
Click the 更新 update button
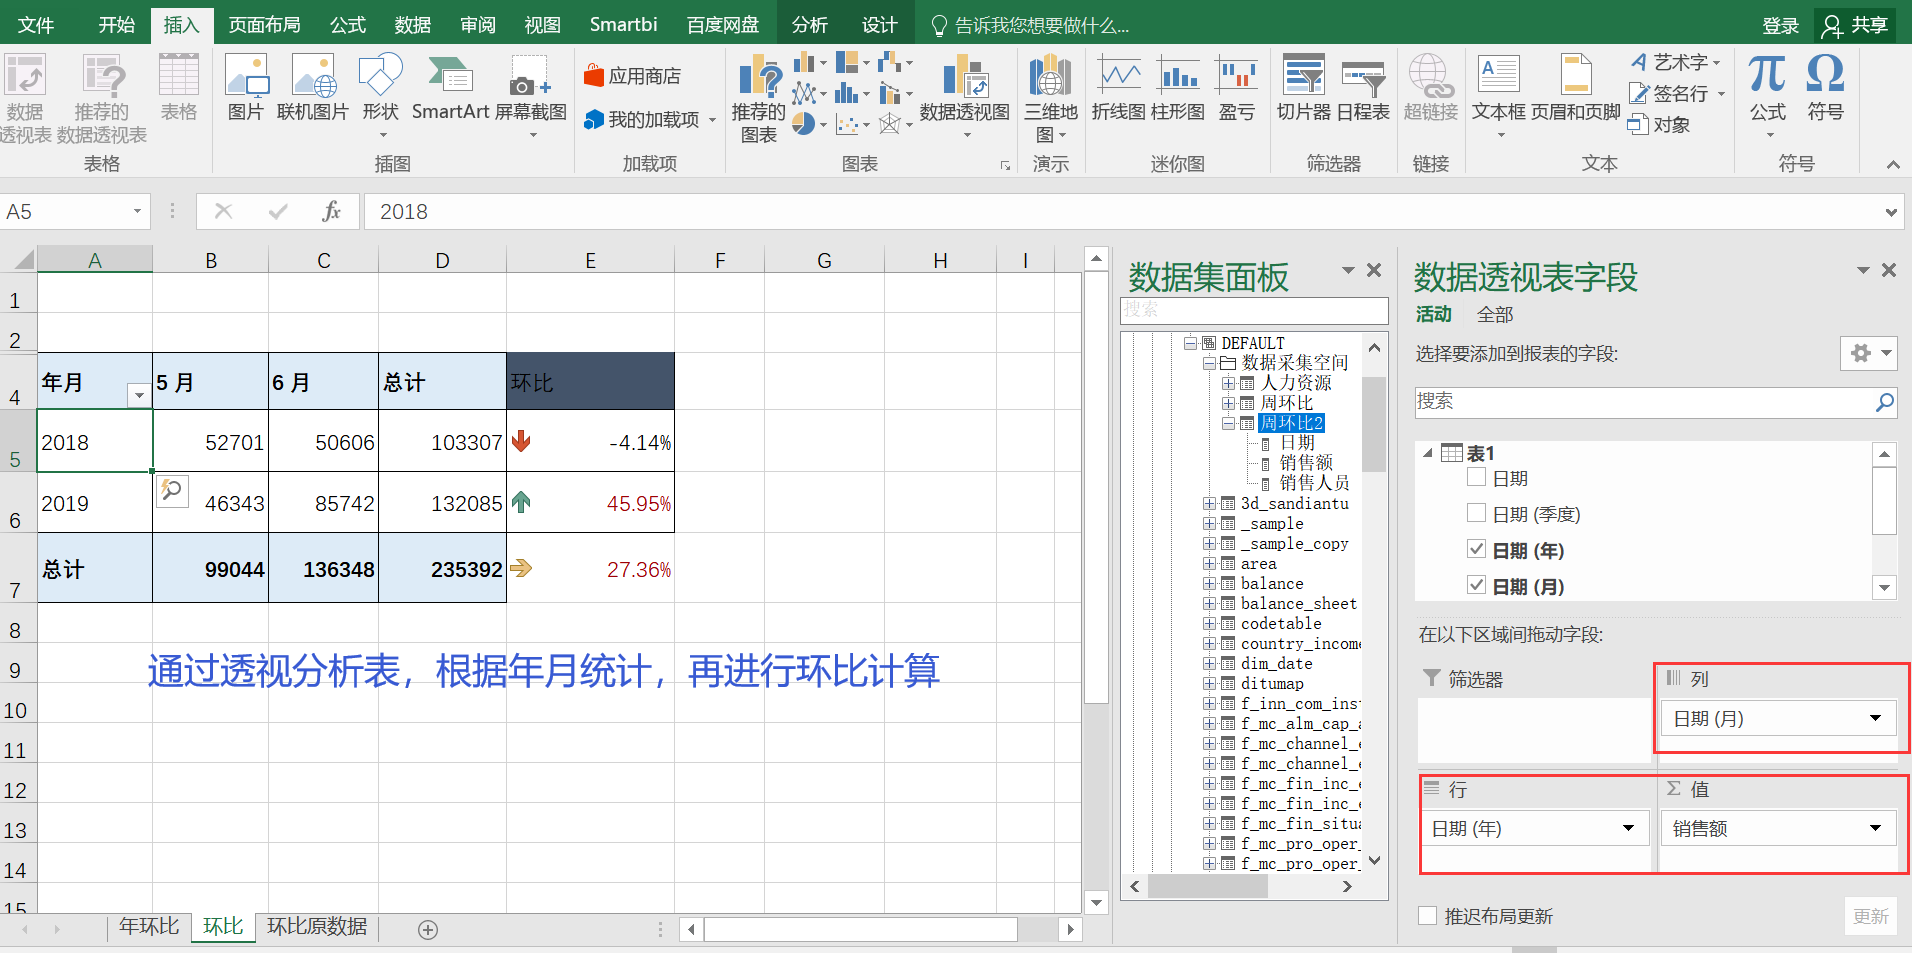pos(1870,916)
